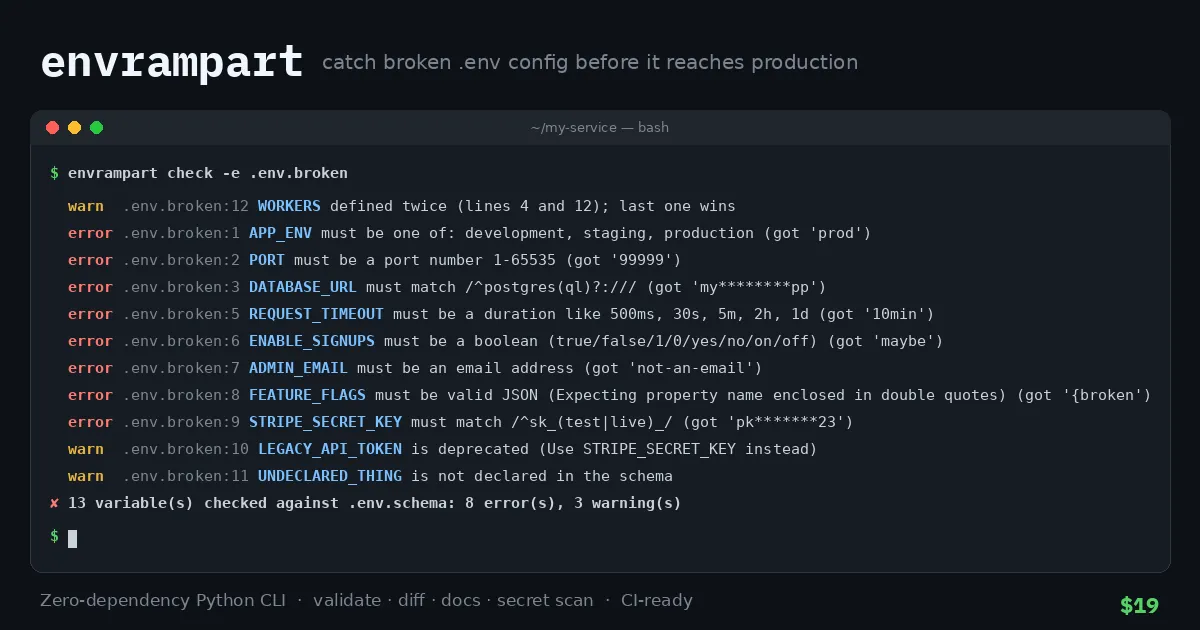This screenshot has width=1200, height=630.
Task: Click the 'error' label on the PORT line
Action: click(x=90, y=260)
